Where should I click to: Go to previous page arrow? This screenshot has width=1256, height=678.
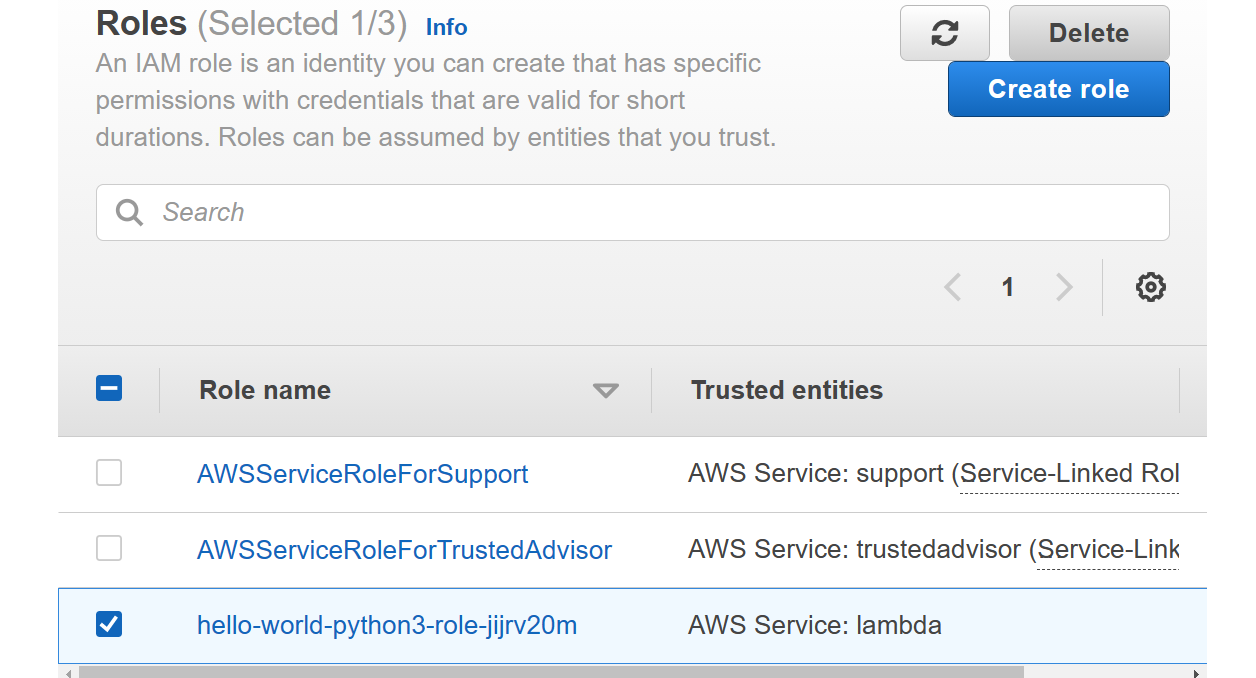tap(952, 288)
